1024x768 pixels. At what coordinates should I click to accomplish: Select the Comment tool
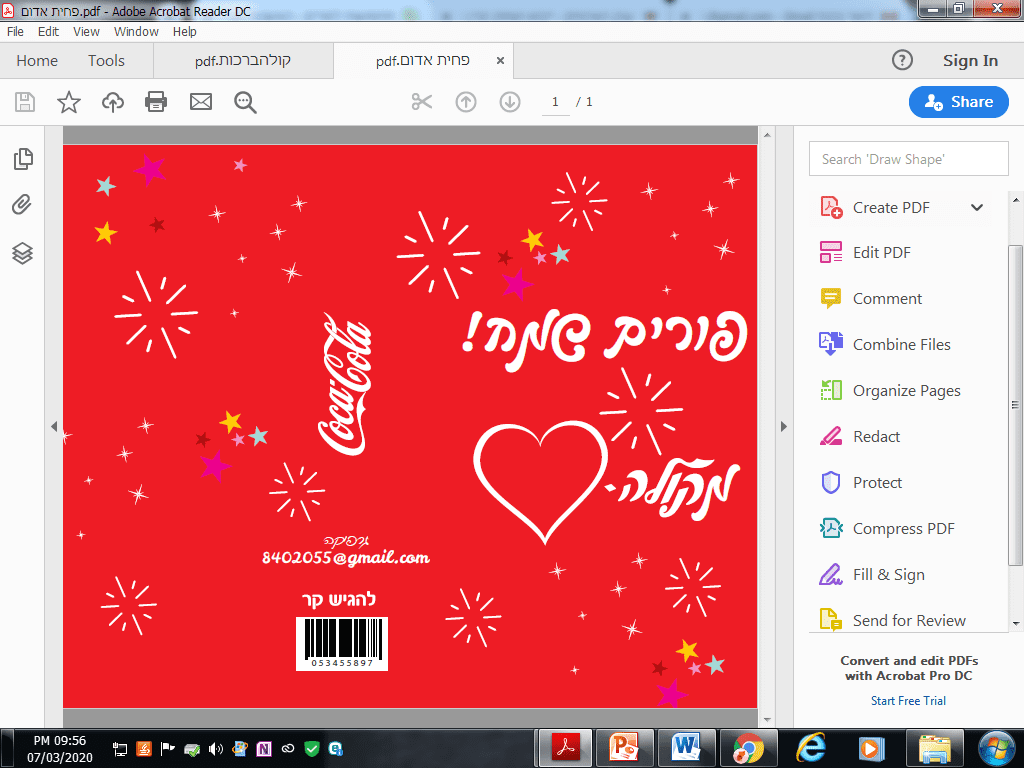(x=886, y=298)
